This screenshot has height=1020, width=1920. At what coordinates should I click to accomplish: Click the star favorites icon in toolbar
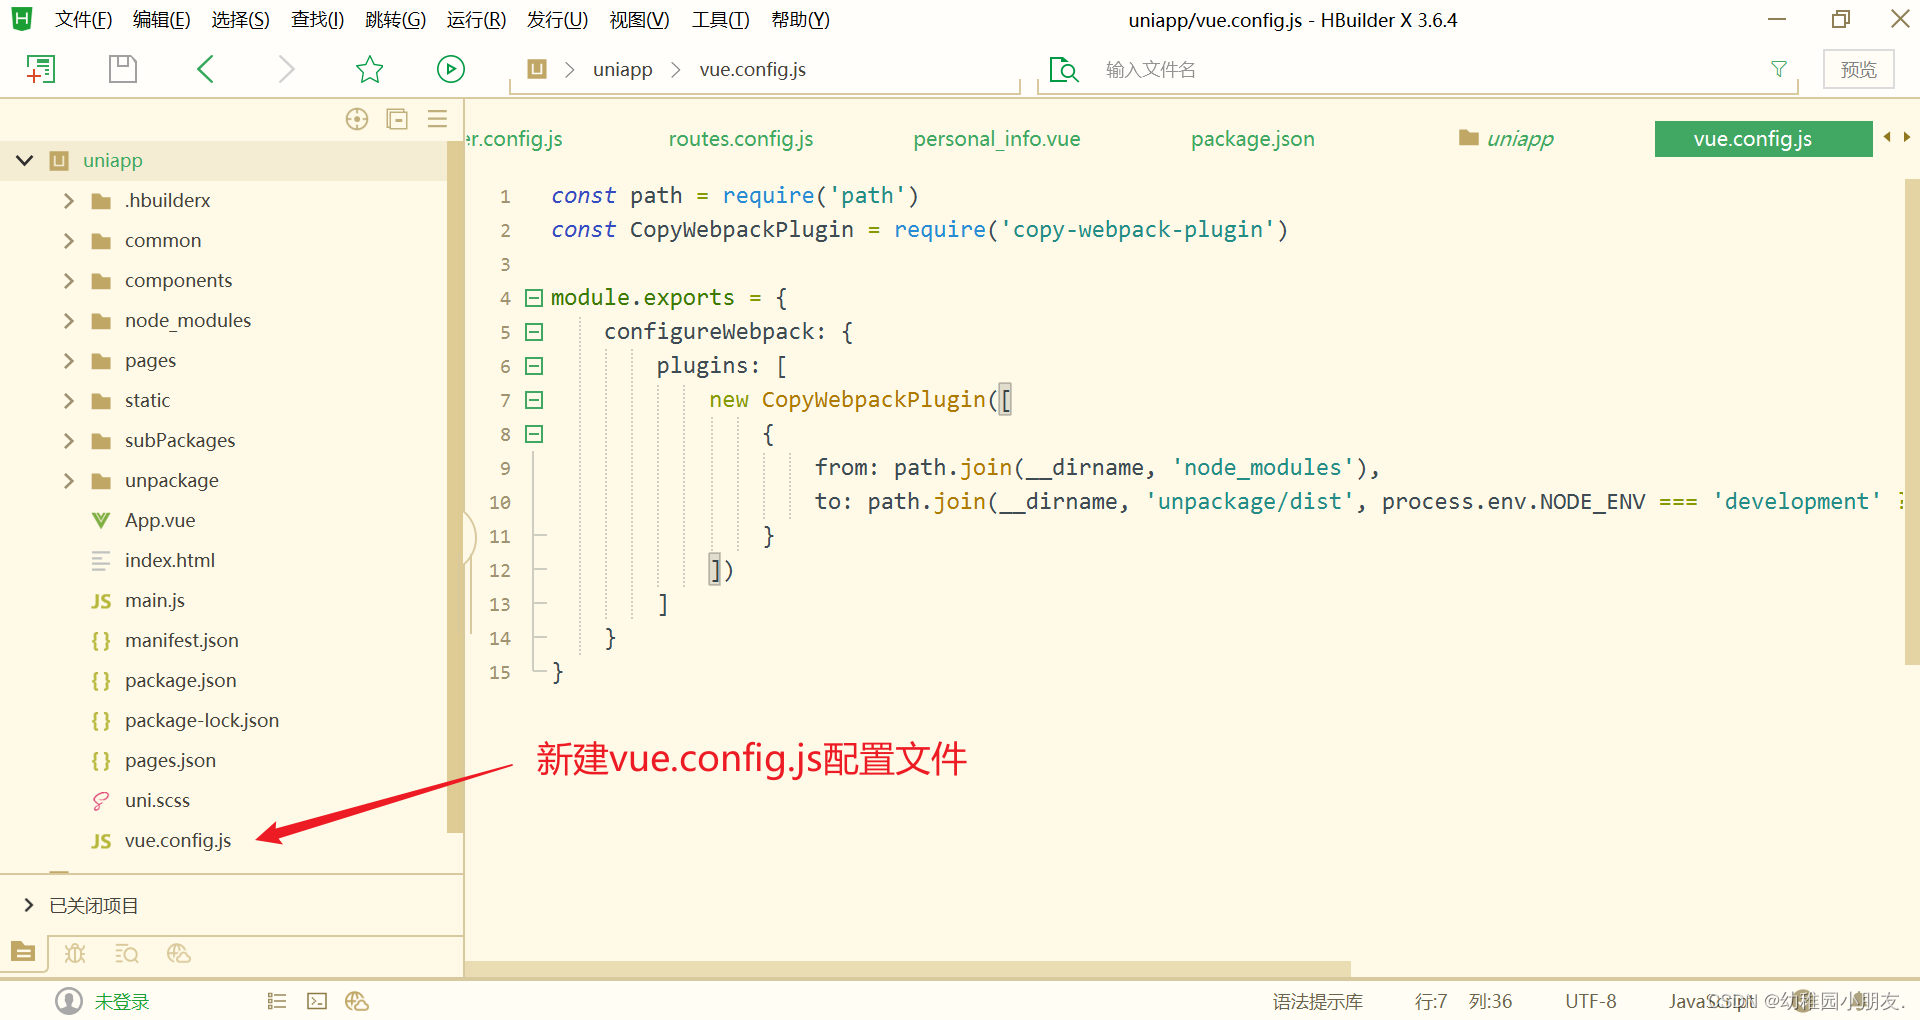pos(369,69)
